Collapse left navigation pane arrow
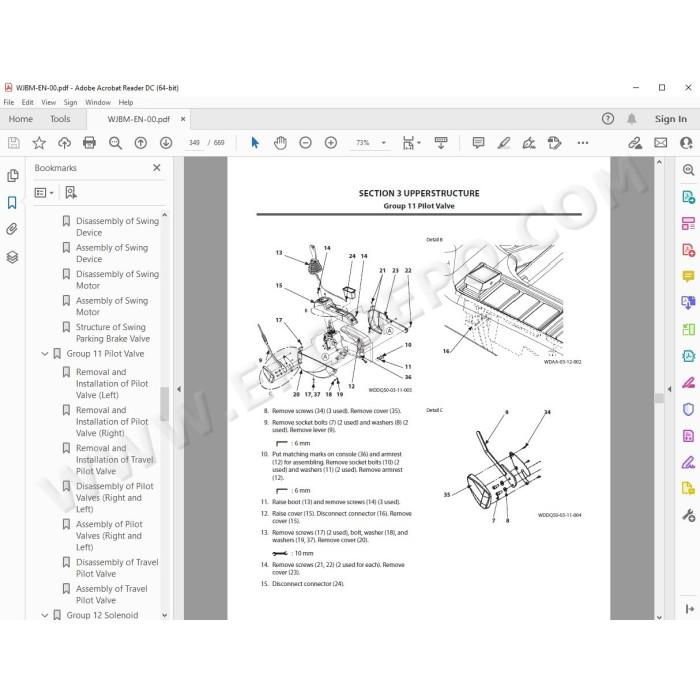The image size is (700, 700). [179, 389]
